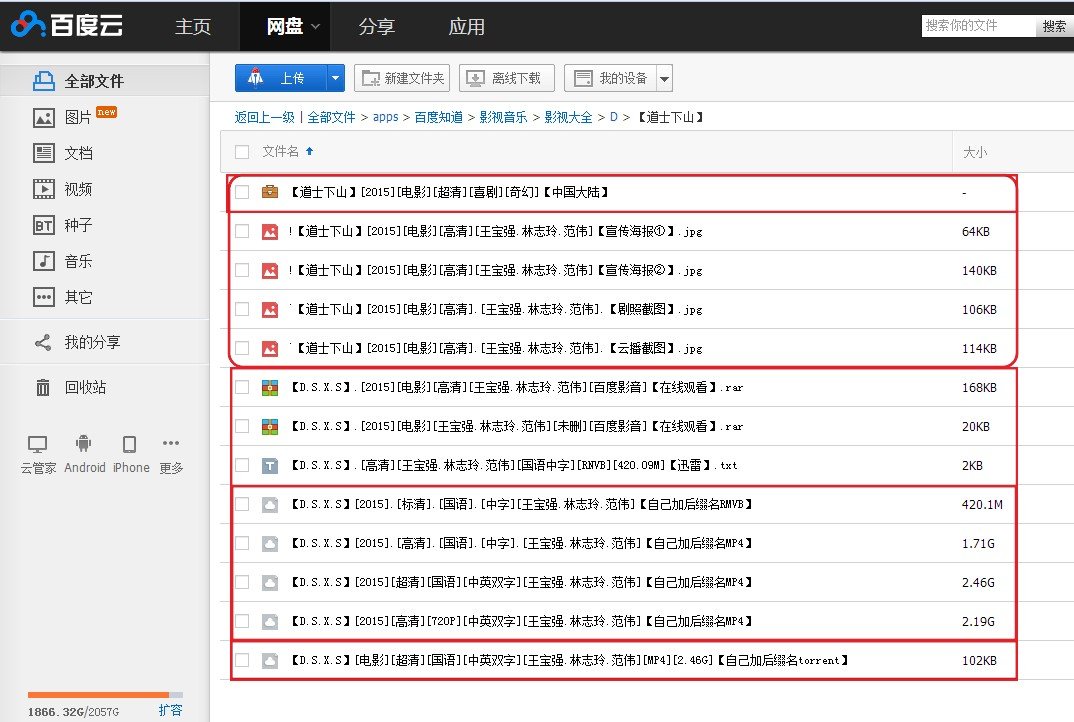This screenshot has height=722, width=1074.
Task: Open the 网盘 tab dropdown chevron
Action: point(315,27)
